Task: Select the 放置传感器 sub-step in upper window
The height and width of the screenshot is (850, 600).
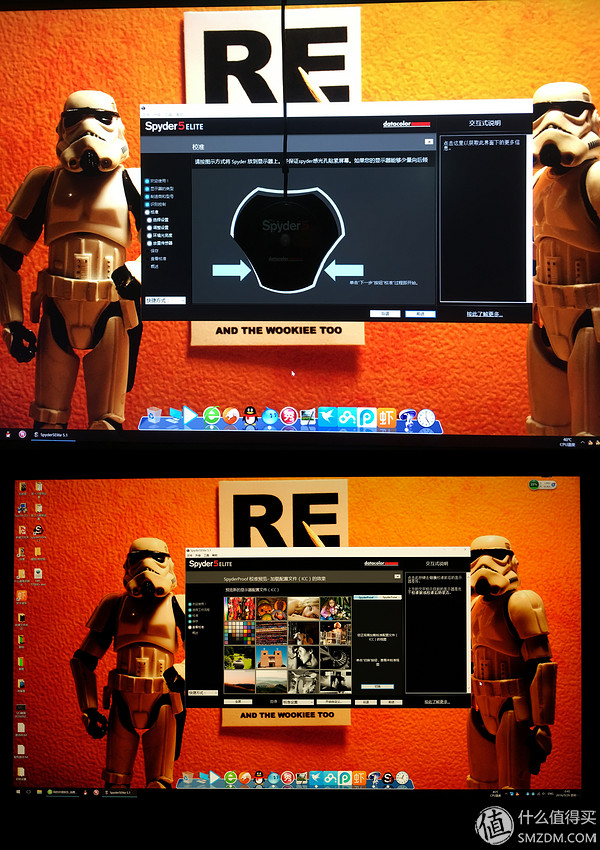Action: pyautogui.click(x=160, y=243)
